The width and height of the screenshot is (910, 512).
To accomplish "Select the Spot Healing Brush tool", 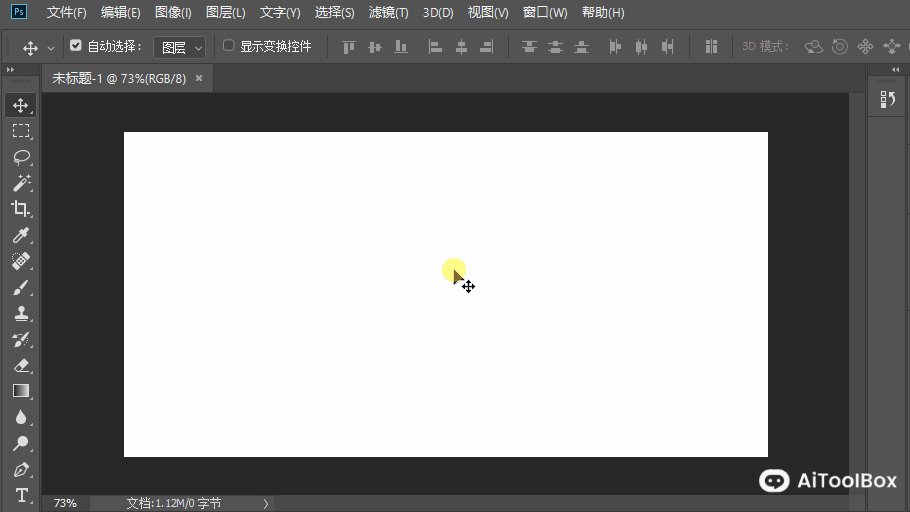I will (x=21, y=261).
